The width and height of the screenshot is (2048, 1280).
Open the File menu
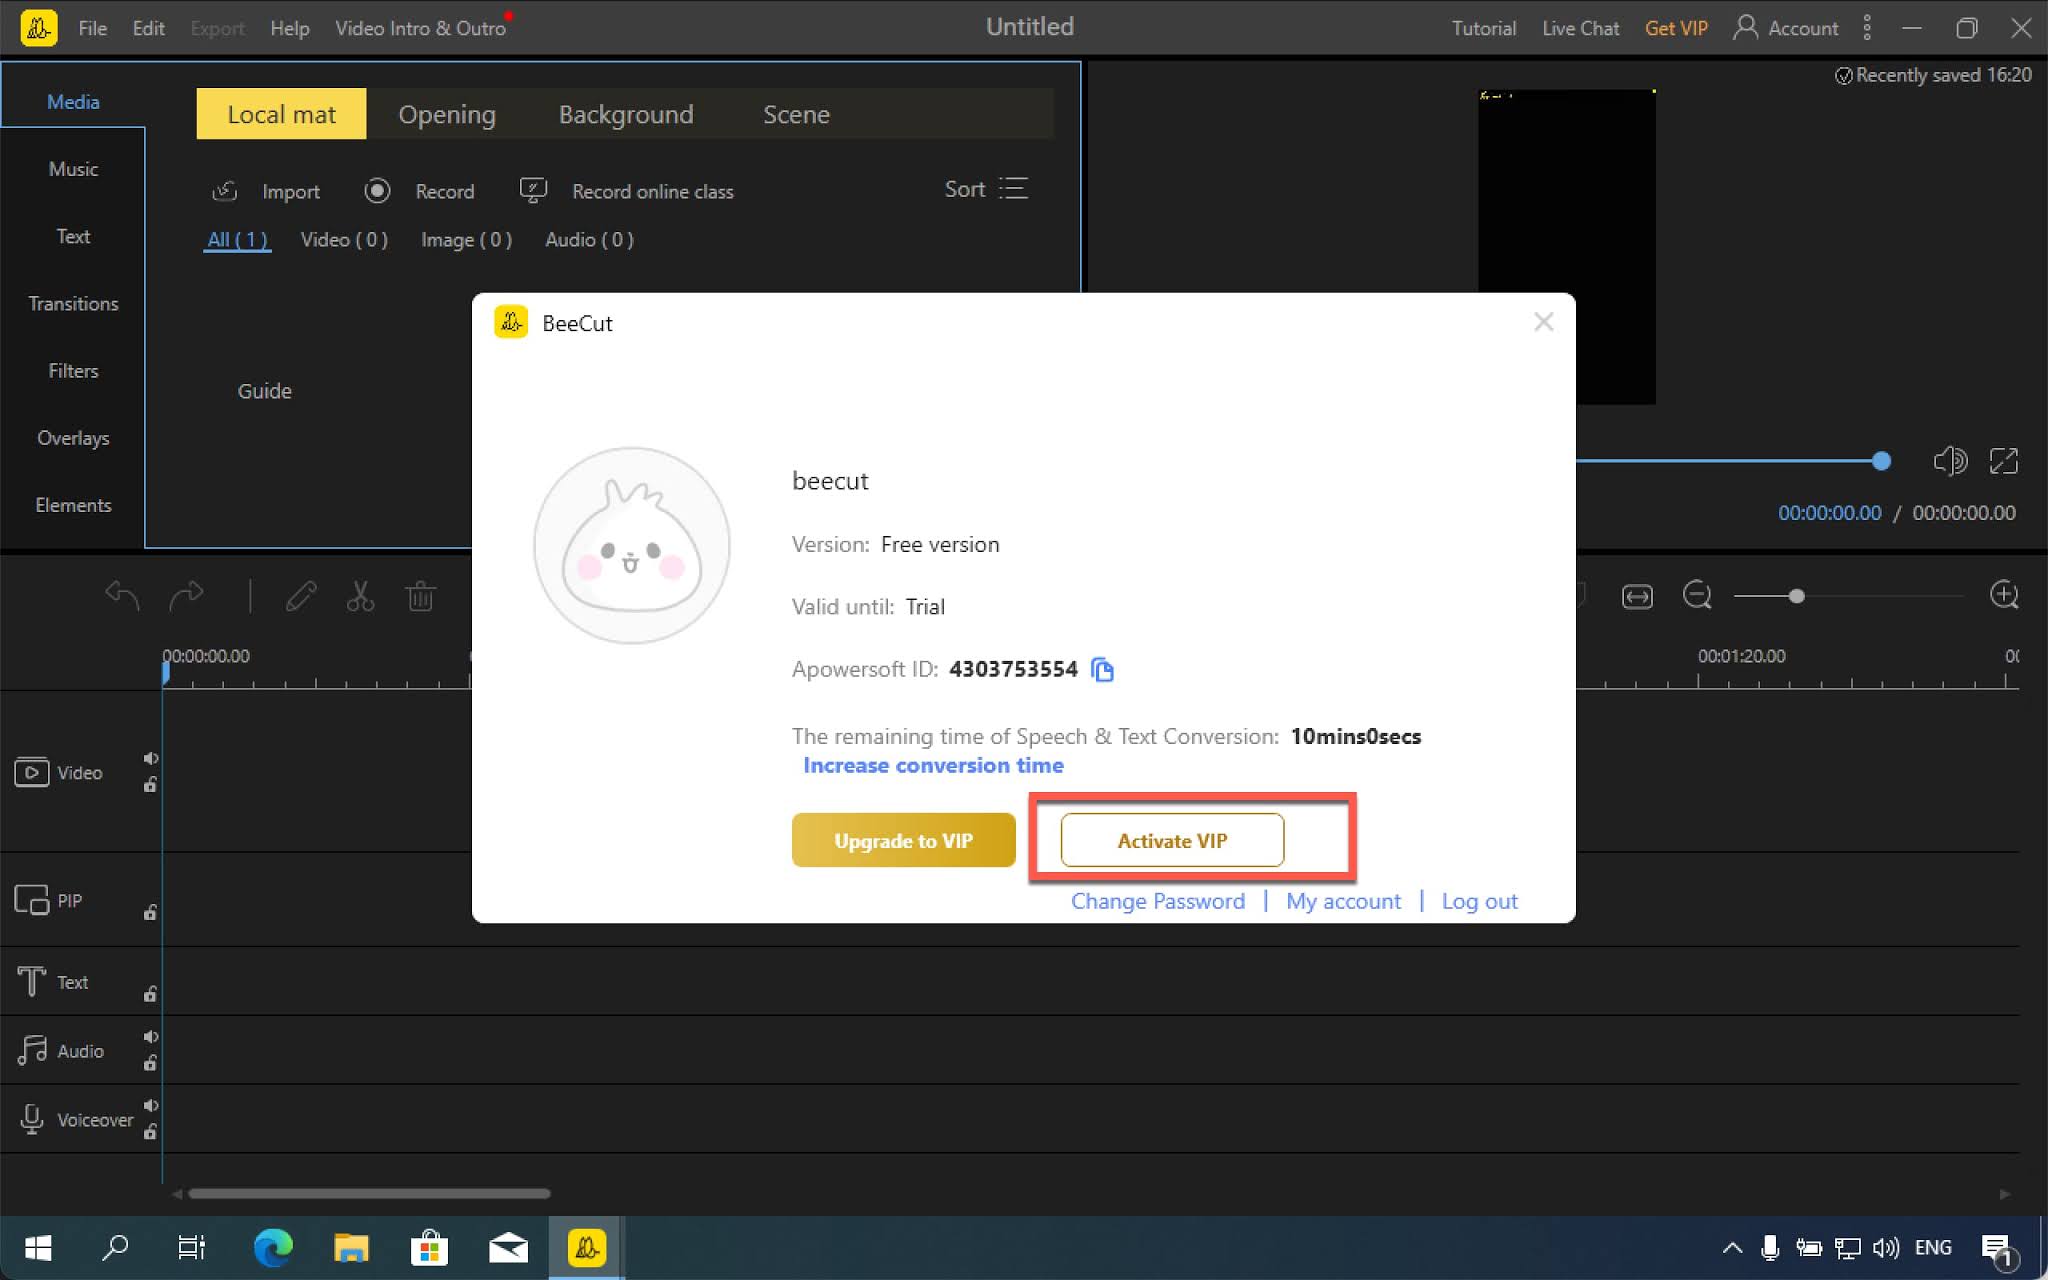coord(92,28)
